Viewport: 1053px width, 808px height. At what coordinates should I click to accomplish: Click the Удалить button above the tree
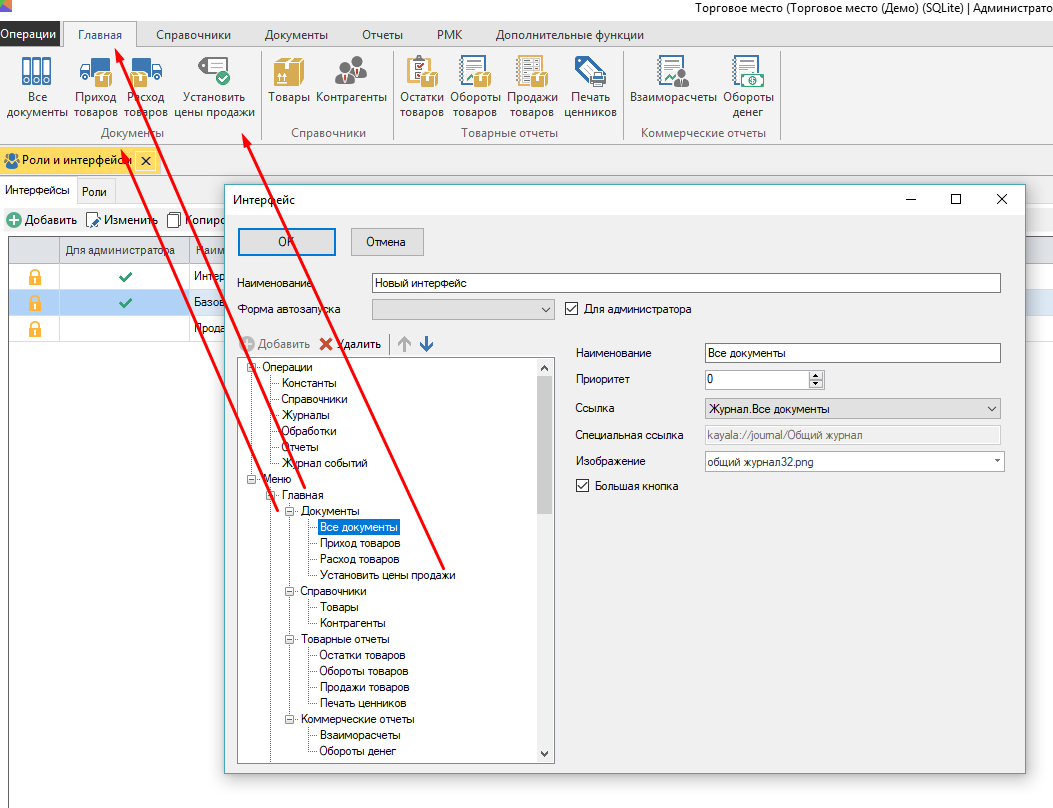350,344
